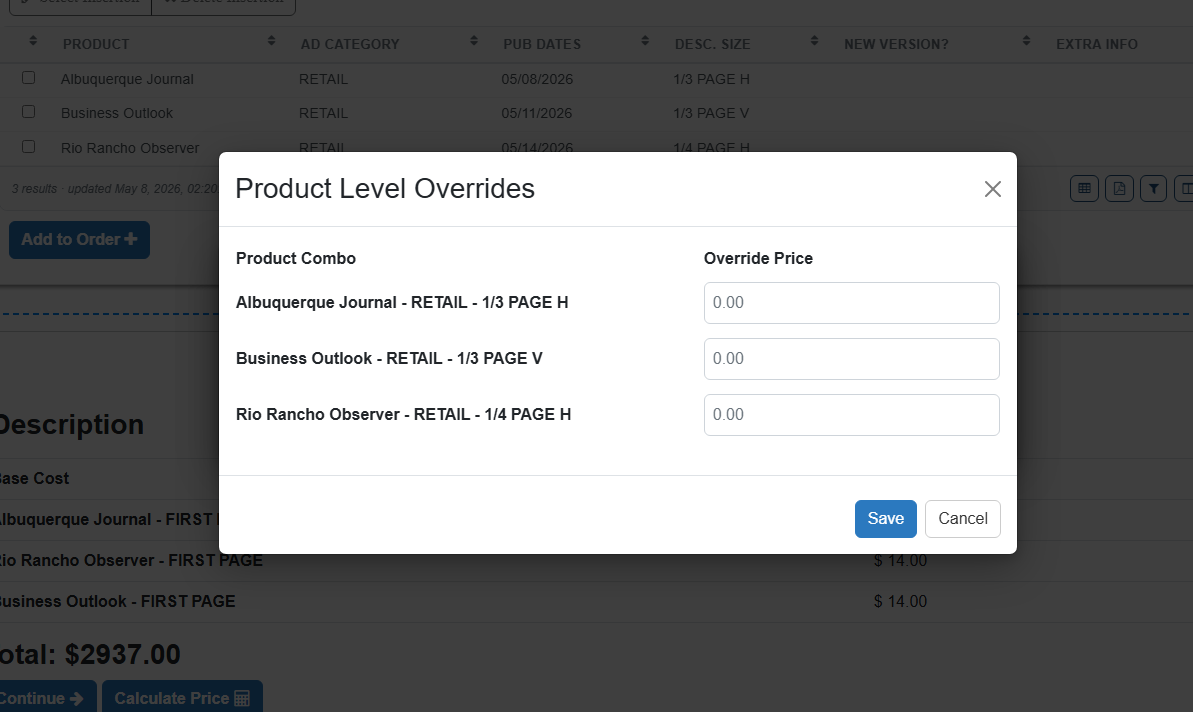Click the NEW VERSION? column header
Viewport: 1193px width, 712px height.
(x=896, y=44)
